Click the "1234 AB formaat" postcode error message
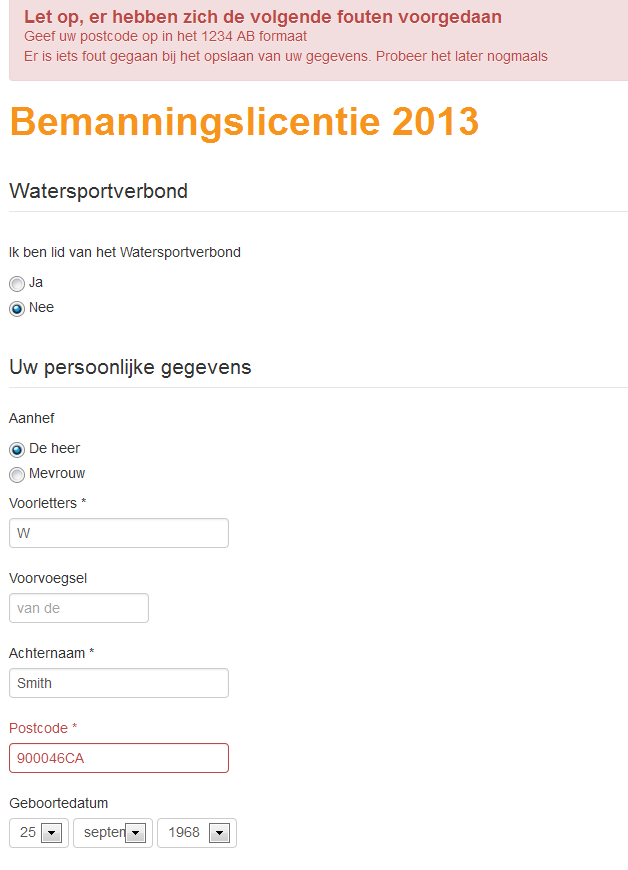628x870 pixels. [x=165, y=36]
